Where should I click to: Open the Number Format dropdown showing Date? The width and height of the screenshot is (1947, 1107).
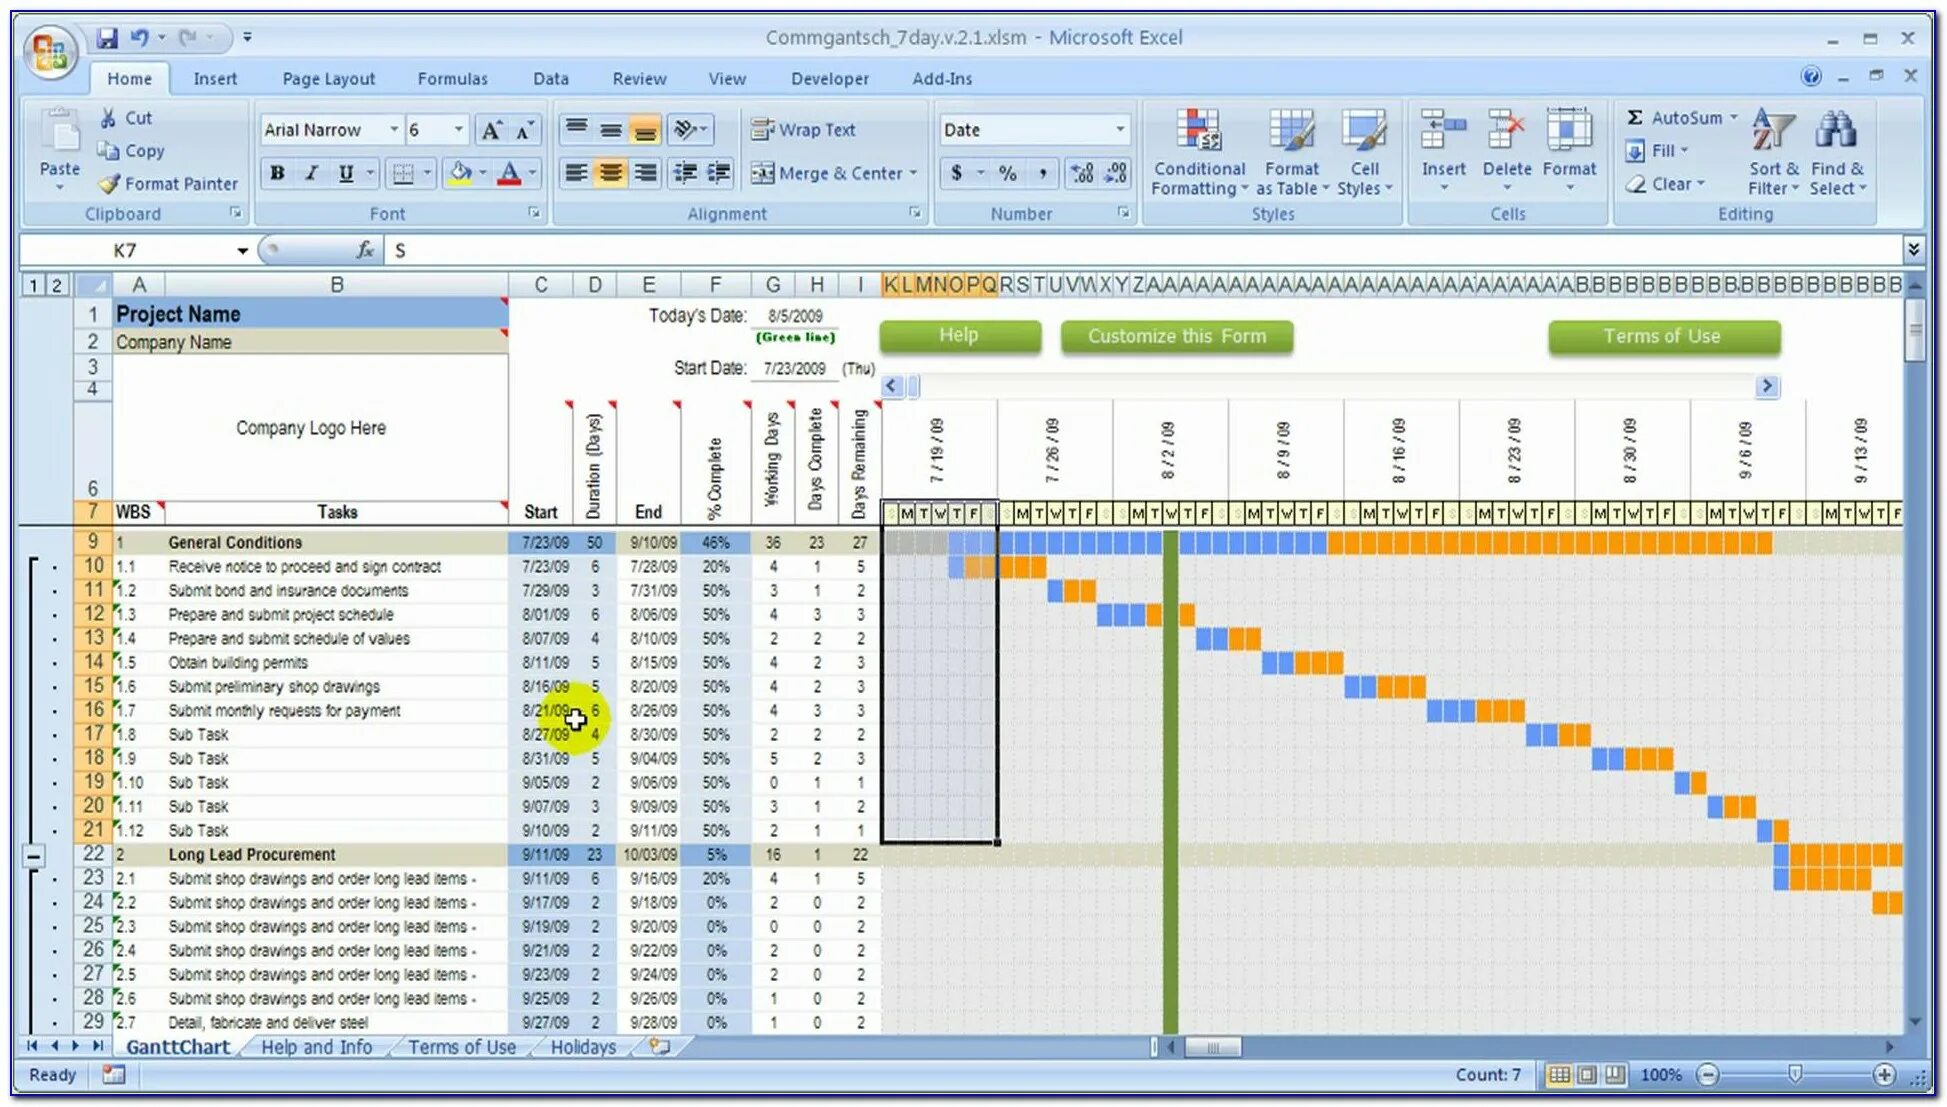(1119, 130)
